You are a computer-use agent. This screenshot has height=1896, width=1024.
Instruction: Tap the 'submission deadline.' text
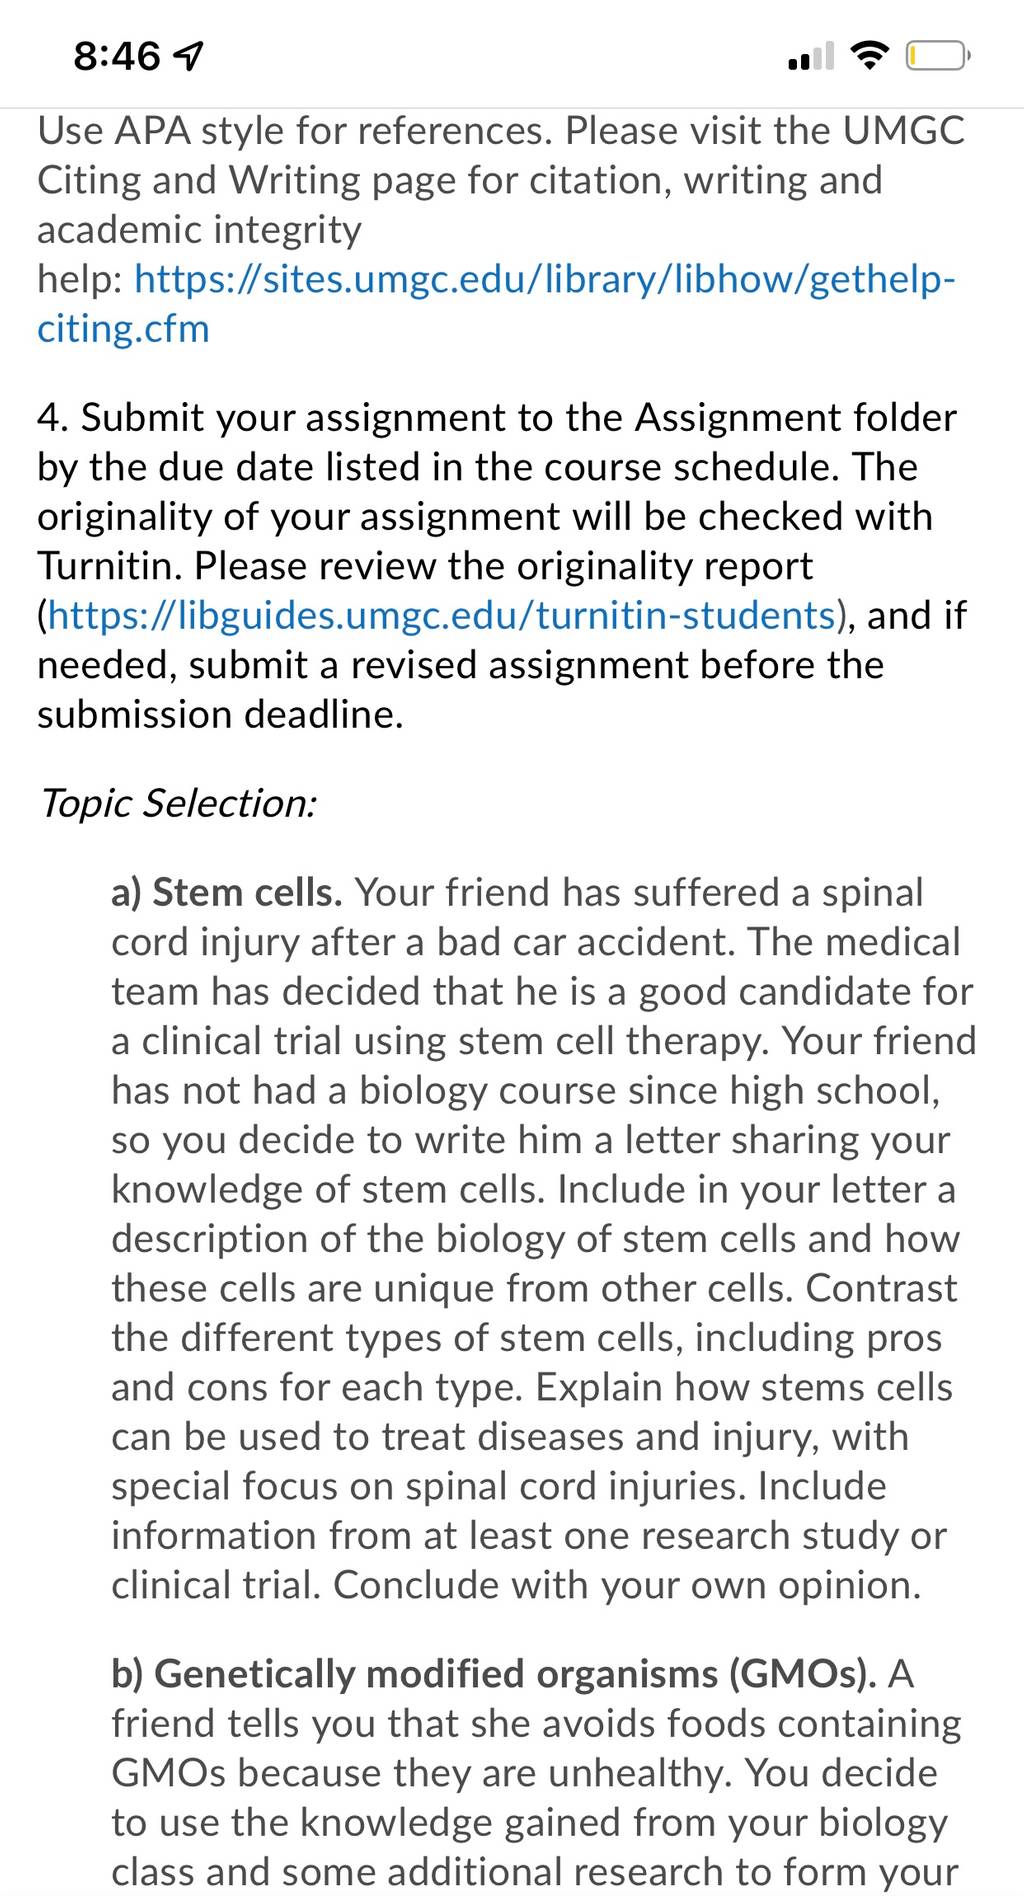pyautogui.click(x=220, y=714)
